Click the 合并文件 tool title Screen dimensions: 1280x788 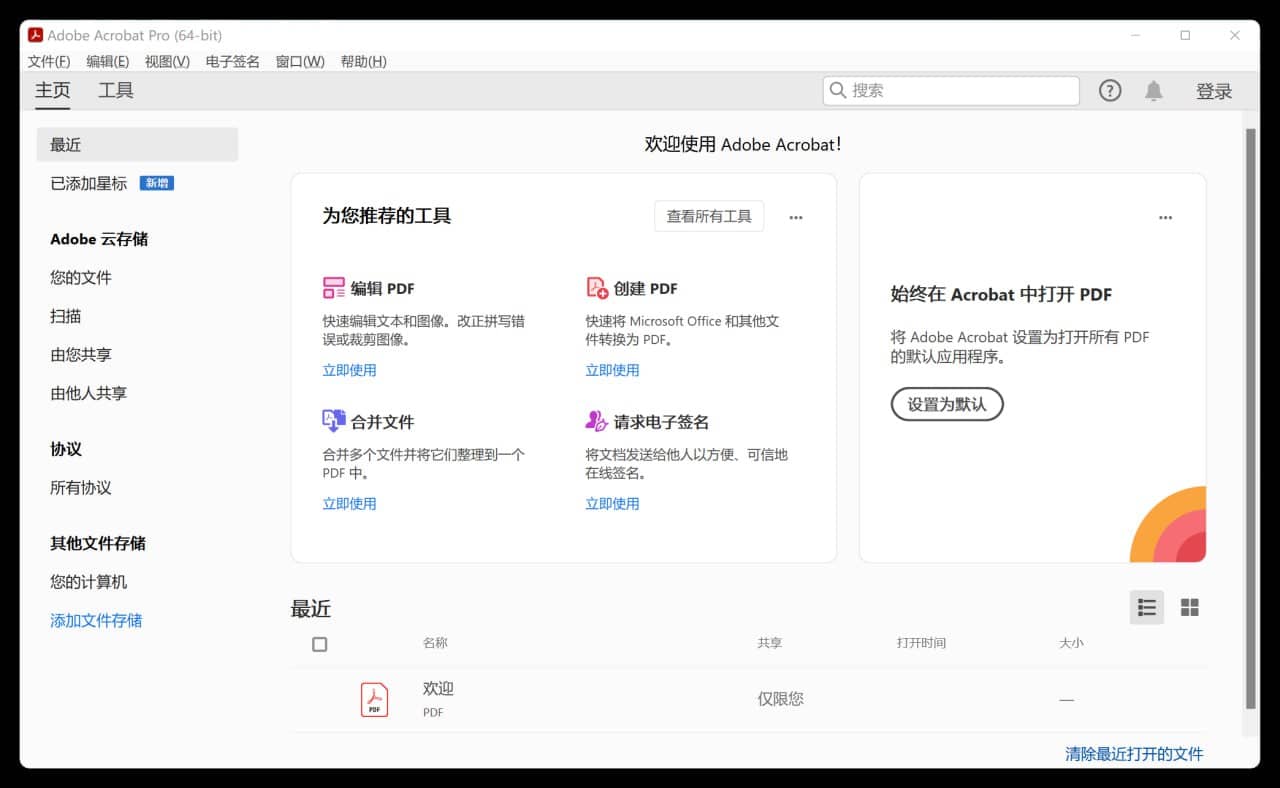click(x=382, y=421)
